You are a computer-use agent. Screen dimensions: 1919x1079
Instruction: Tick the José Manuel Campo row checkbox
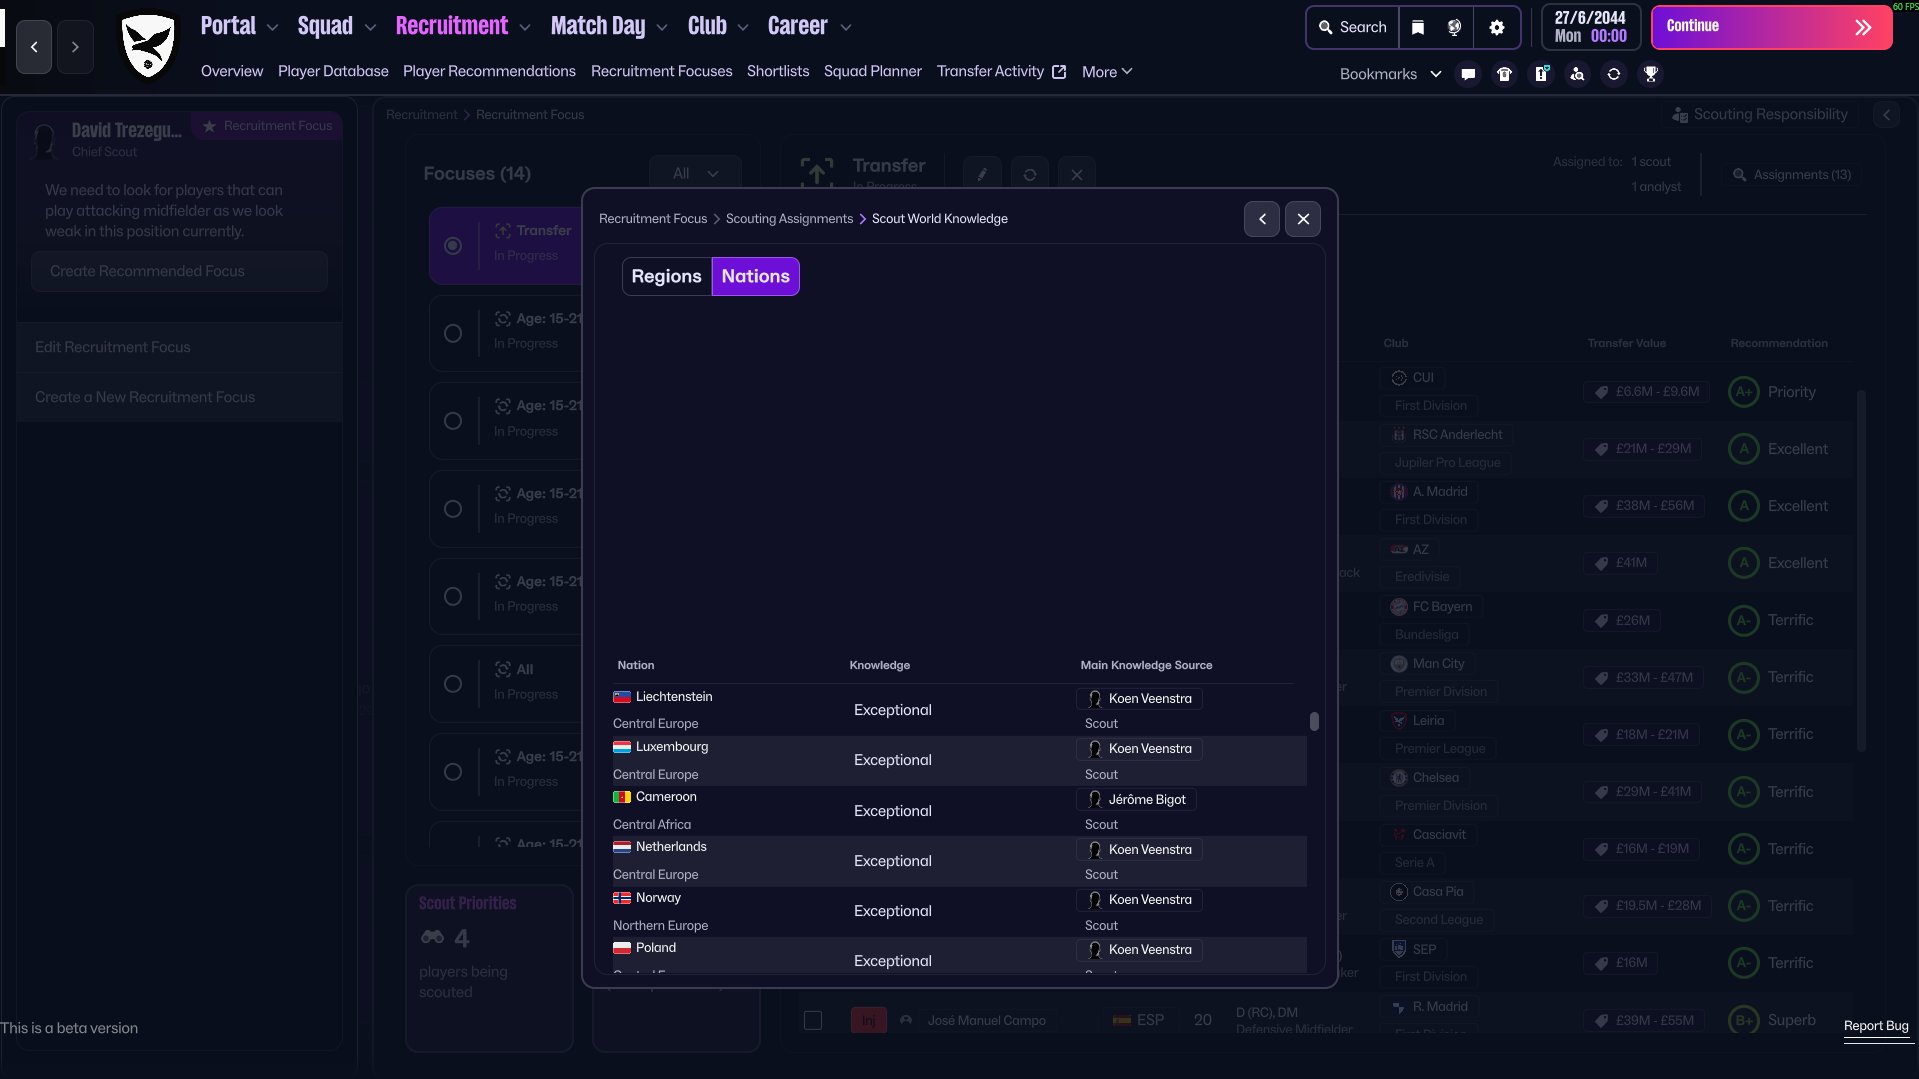click(x=813, y=1020)
